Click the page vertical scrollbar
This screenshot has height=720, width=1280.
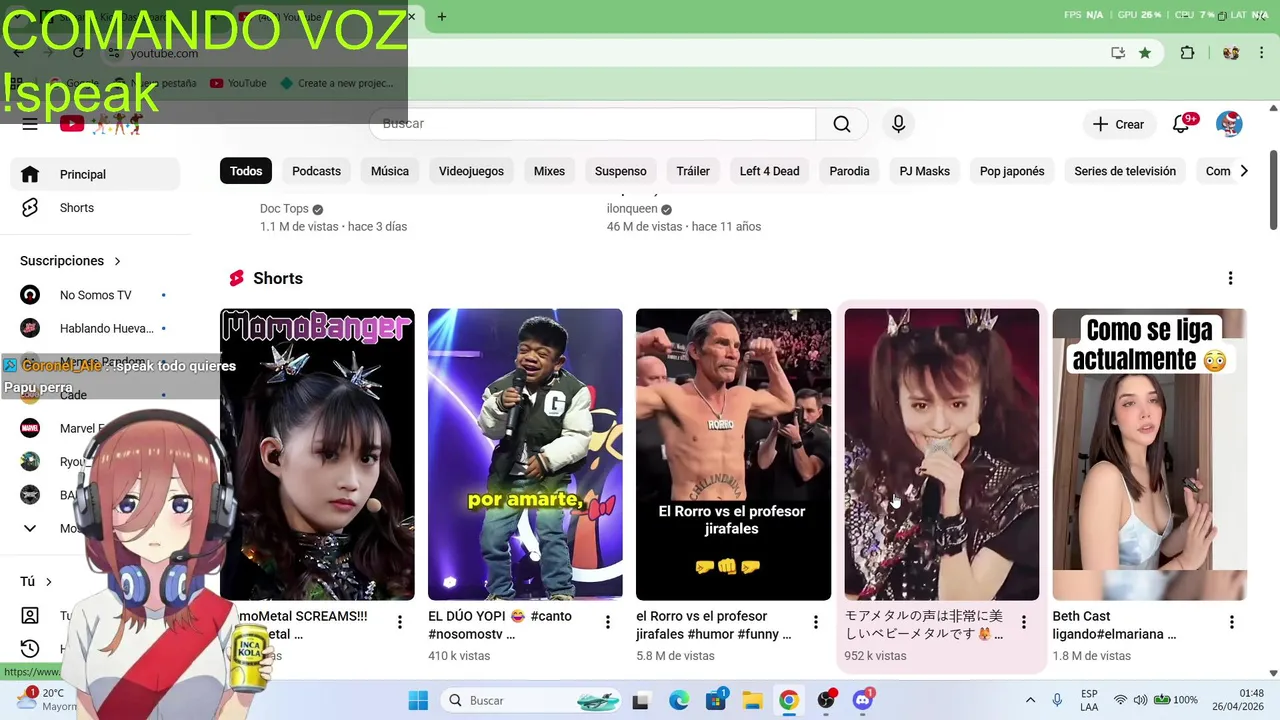click(x=1273, y=190)
